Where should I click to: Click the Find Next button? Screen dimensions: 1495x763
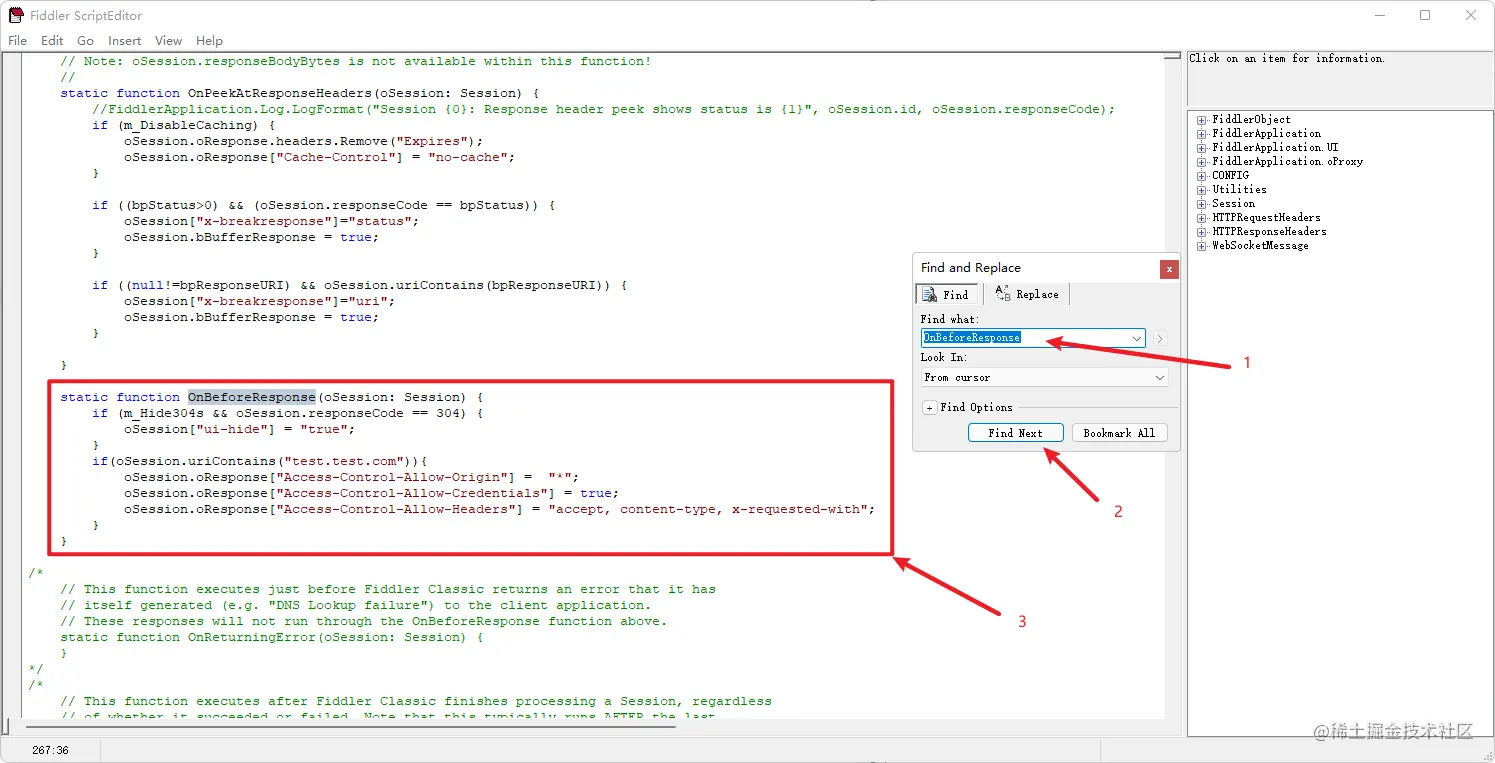point(1015,433)
